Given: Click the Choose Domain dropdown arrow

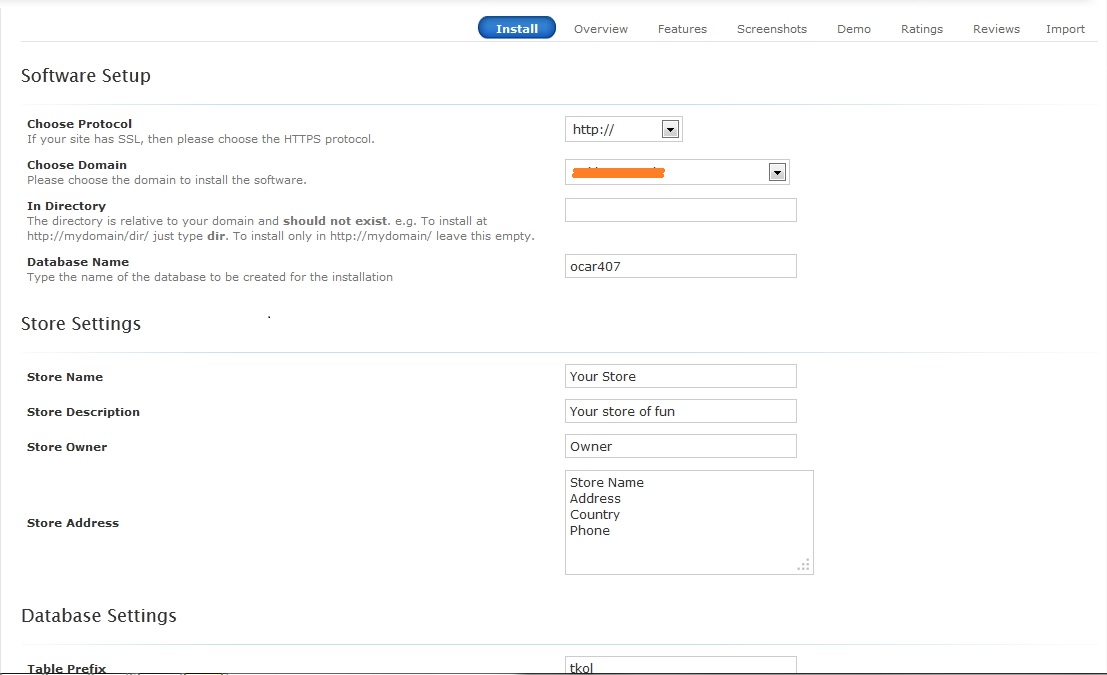Looking at the screenshot, I should pos(777,171).
